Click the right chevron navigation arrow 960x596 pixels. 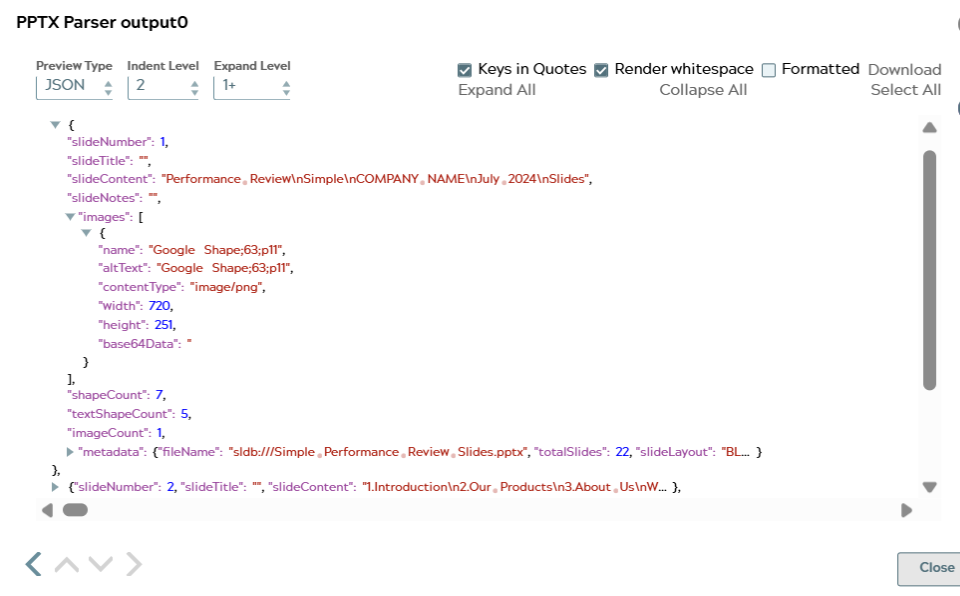(133, 564)
